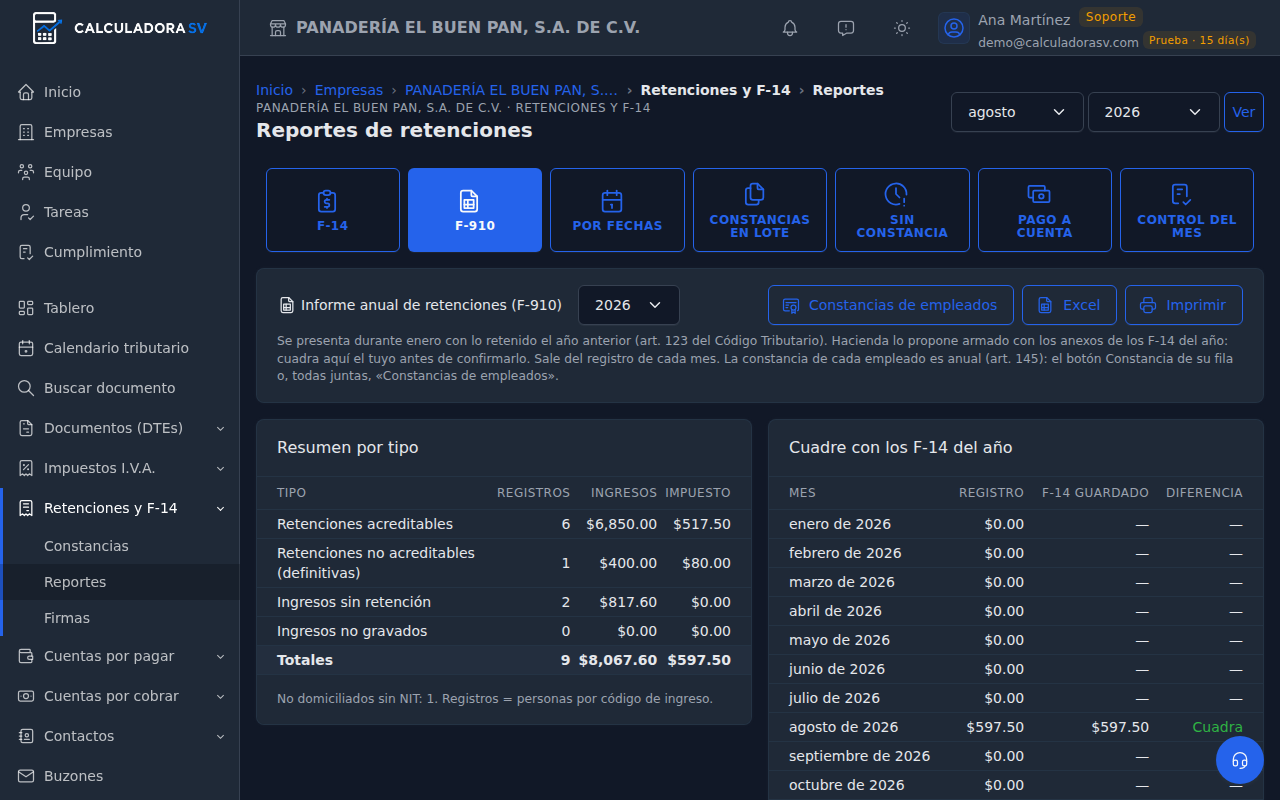Viewport: 1280px width, 800px height.
Task: Click the Prueba · 15 día(s) badge
Action: [x=1199, y=41]
